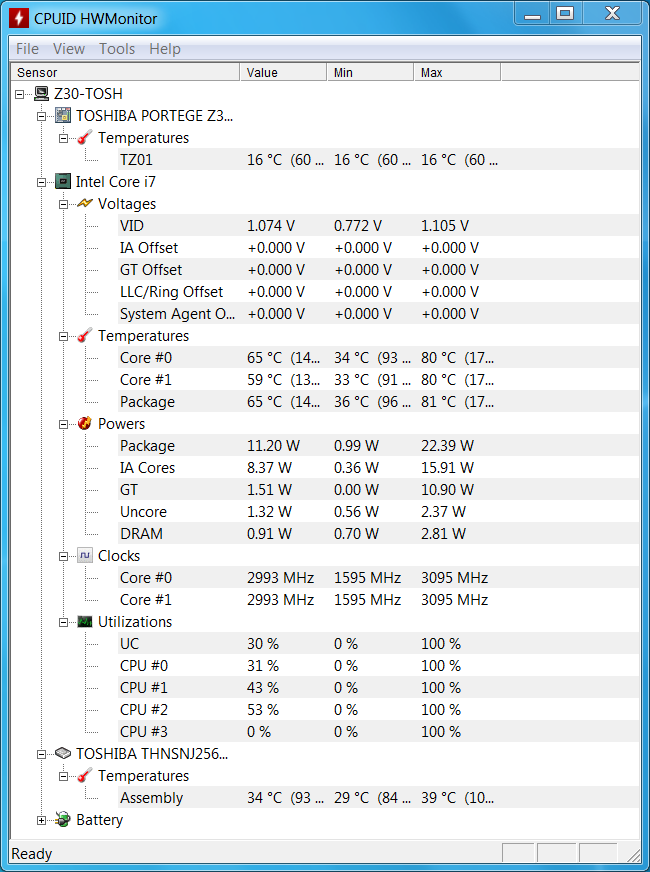Collapse the Utilizations section

(x=63, y=622)
